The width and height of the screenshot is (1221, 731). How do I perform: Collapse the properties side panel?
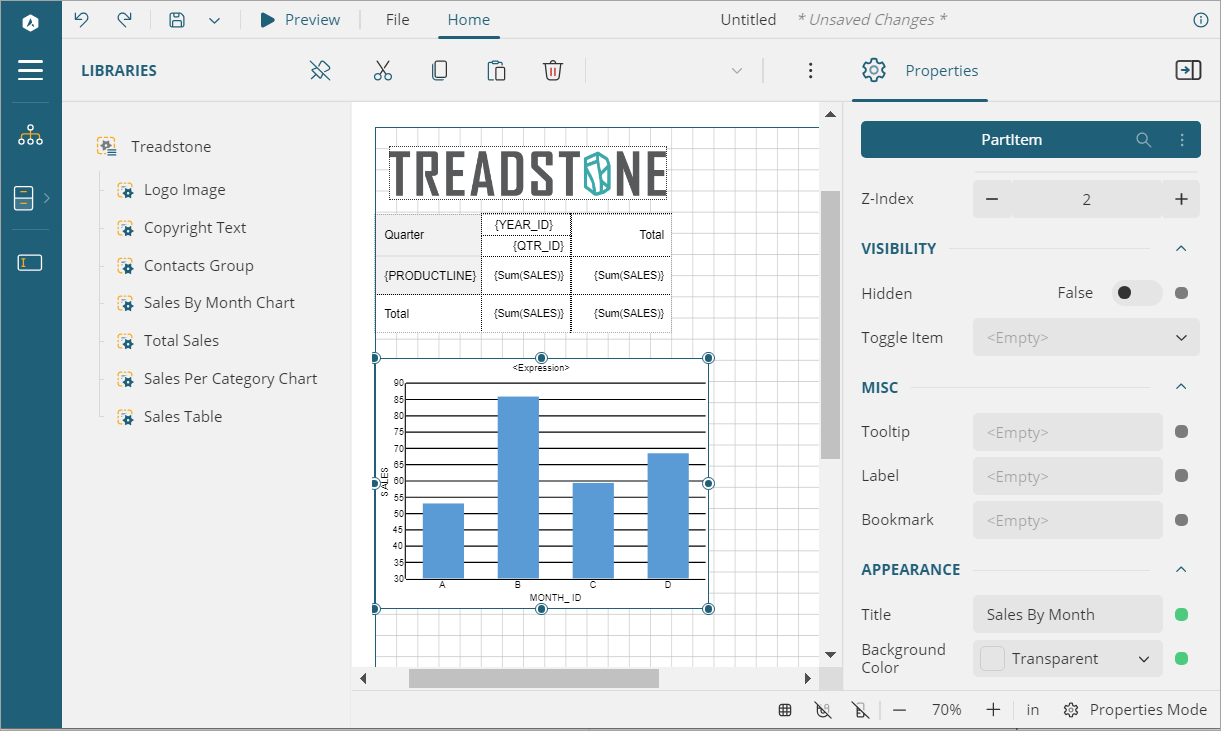pos(1188,70)
